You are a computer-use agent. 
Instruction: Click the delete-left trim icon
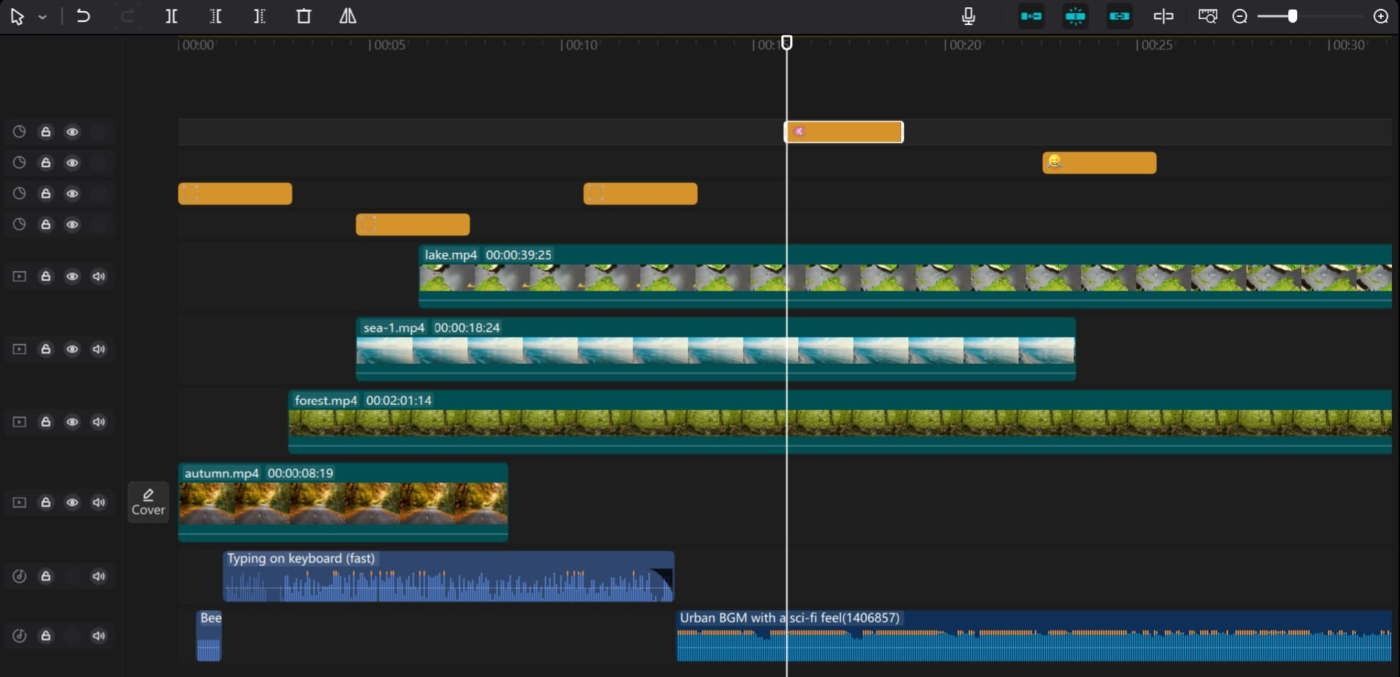[216, 16]
